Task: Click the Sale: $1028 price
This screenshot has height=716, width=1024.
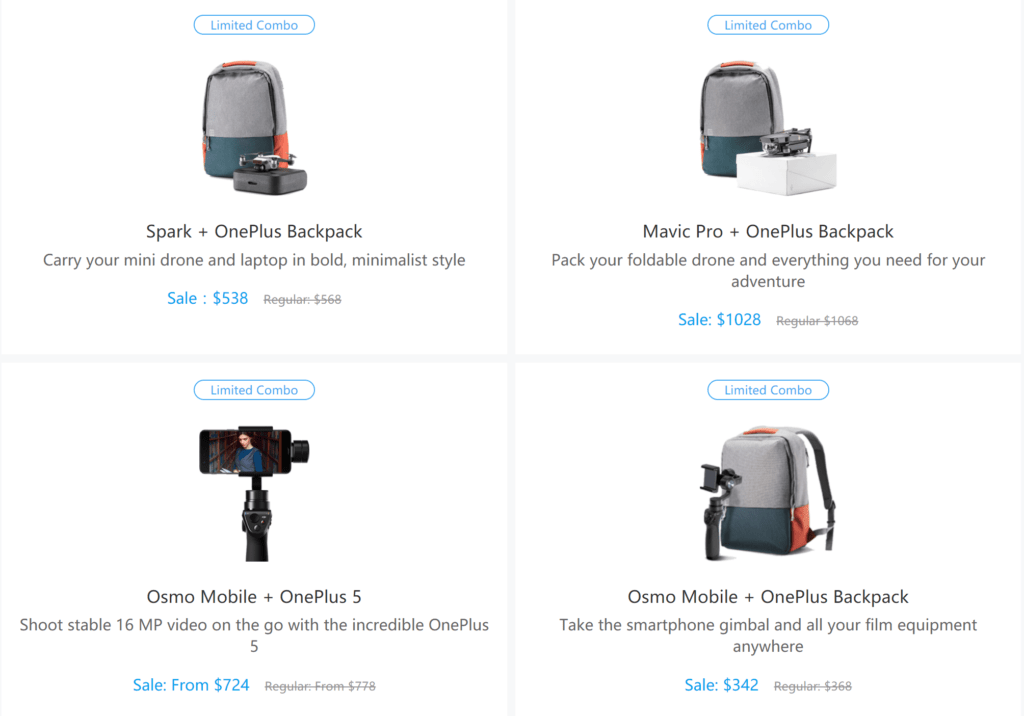Action: [x=719, y=319]
